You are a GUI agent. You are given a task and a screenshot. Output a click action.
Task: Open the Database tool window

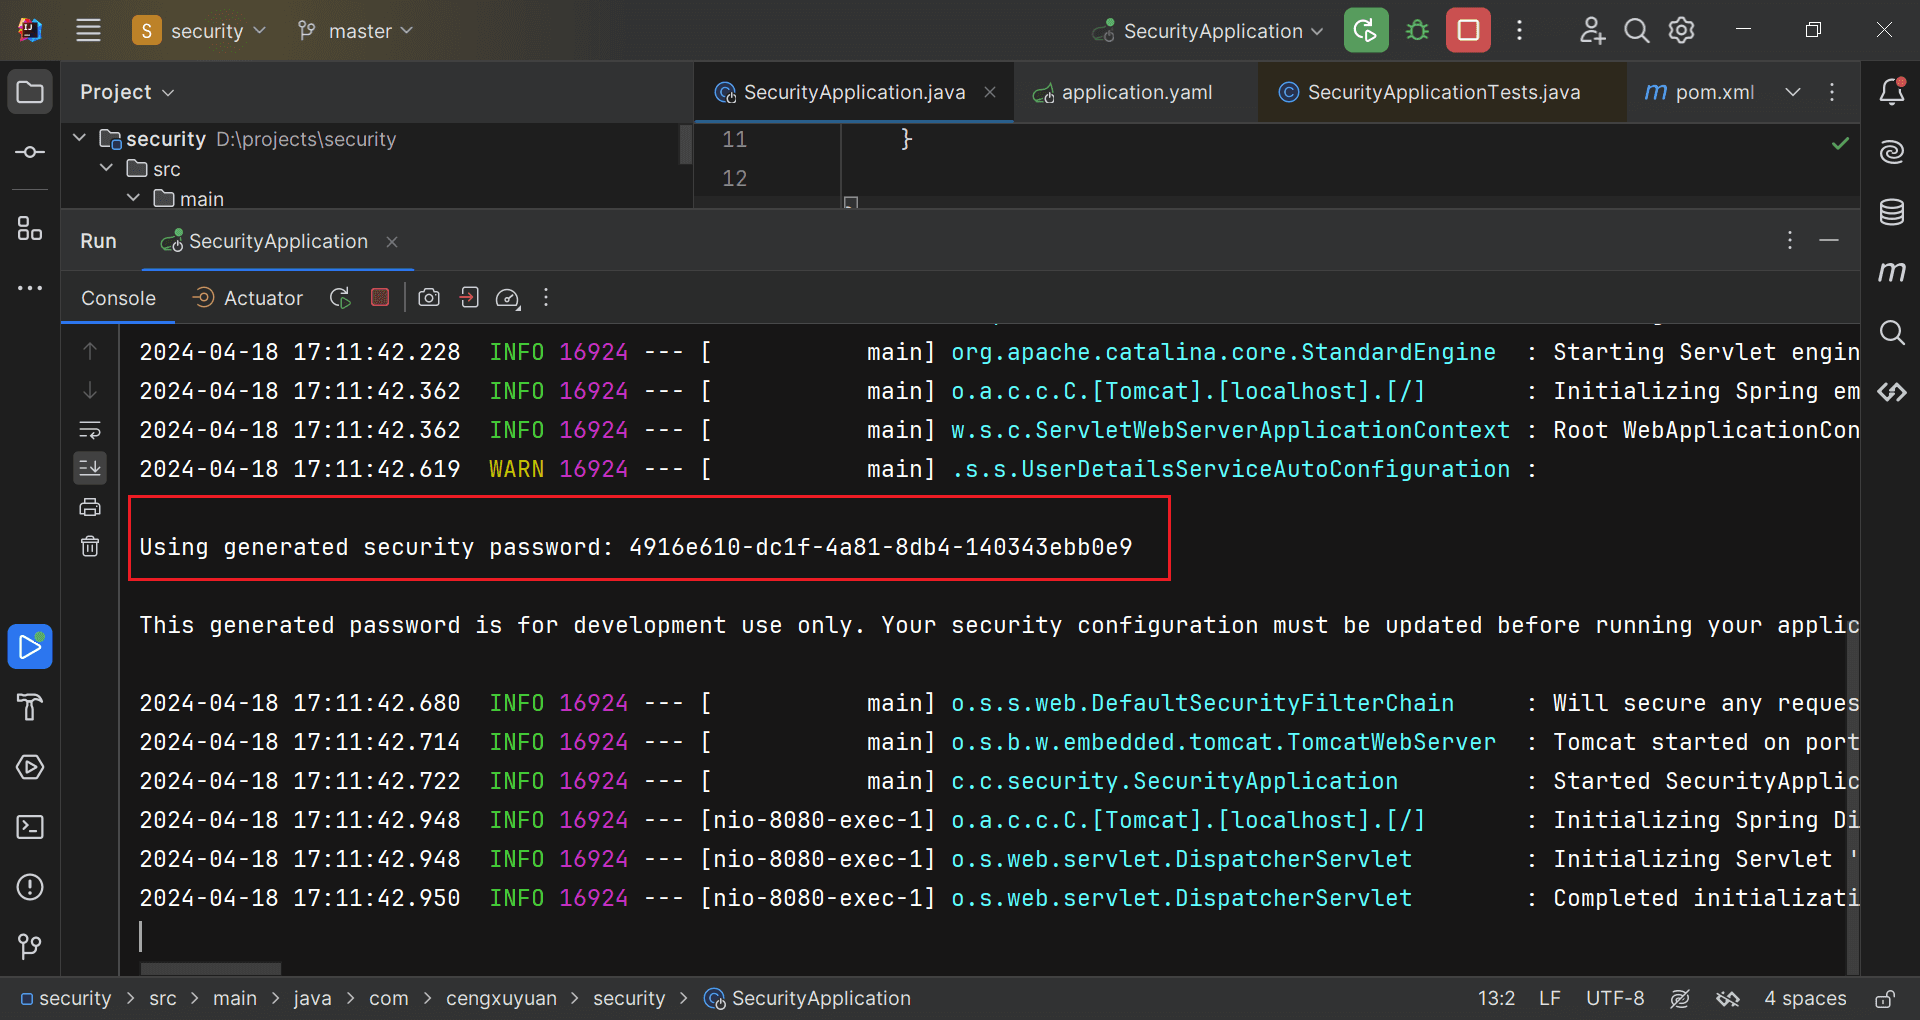pyautogui.click(x=1891, y=212)
